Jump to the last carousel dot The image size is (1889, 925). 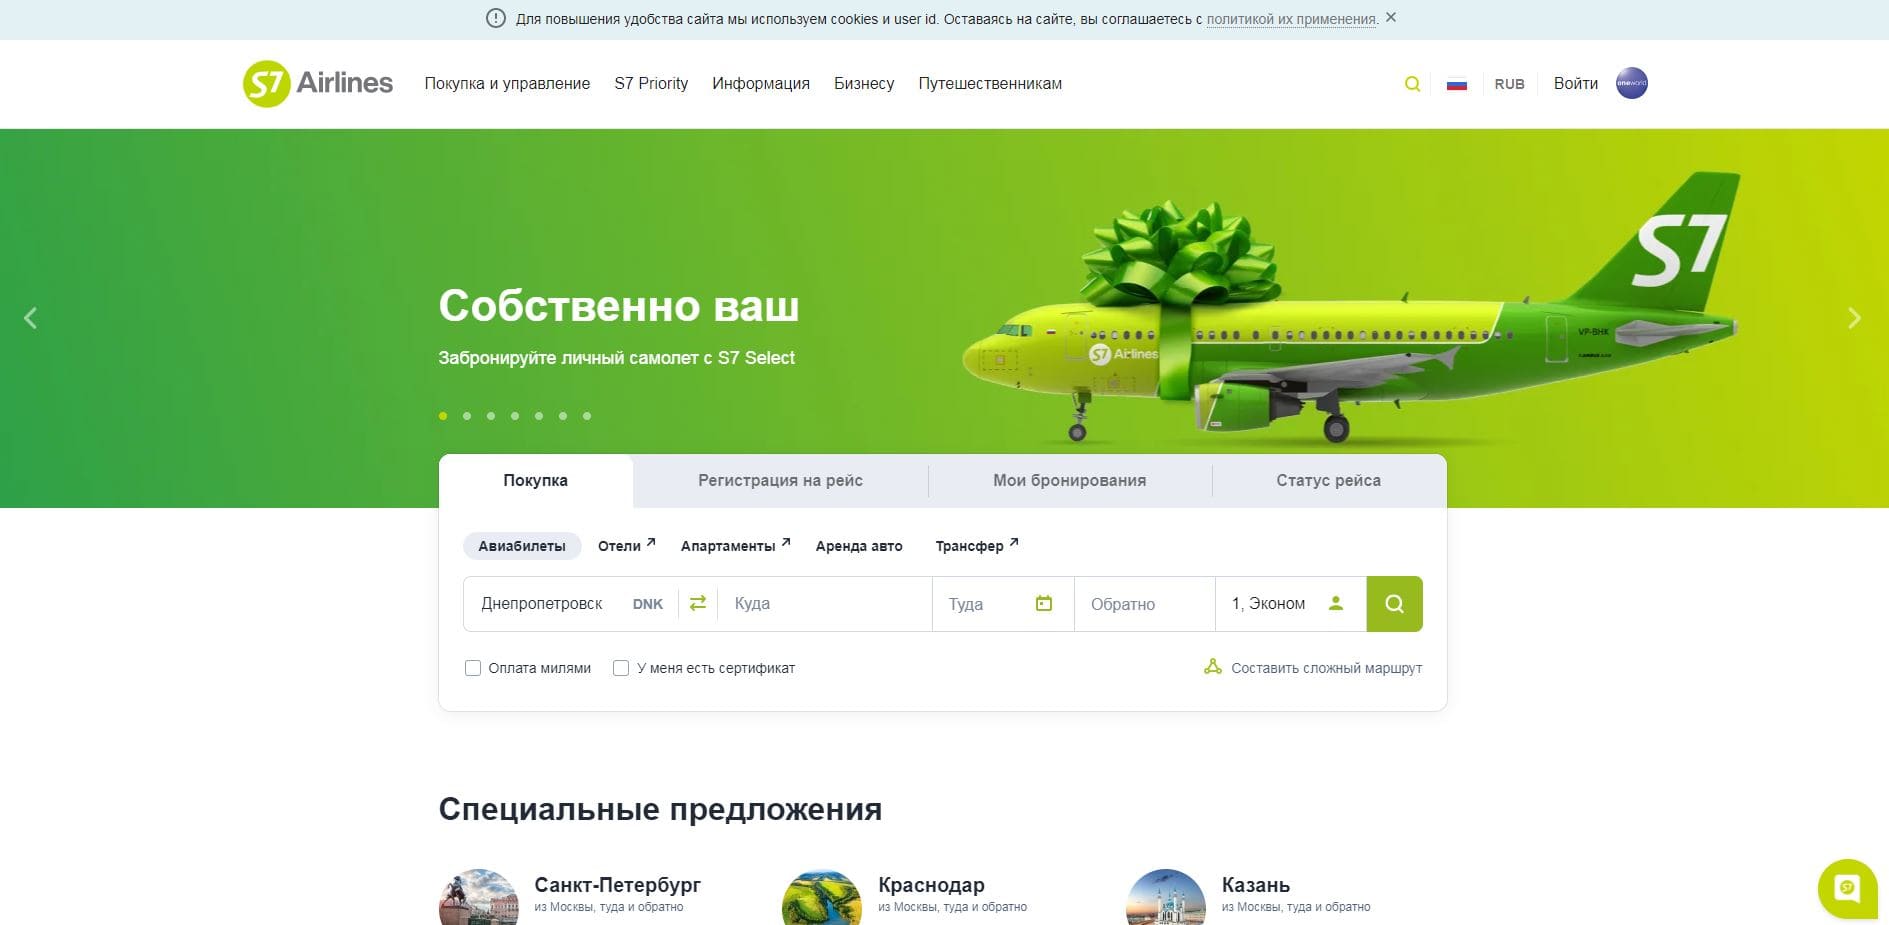587,416
